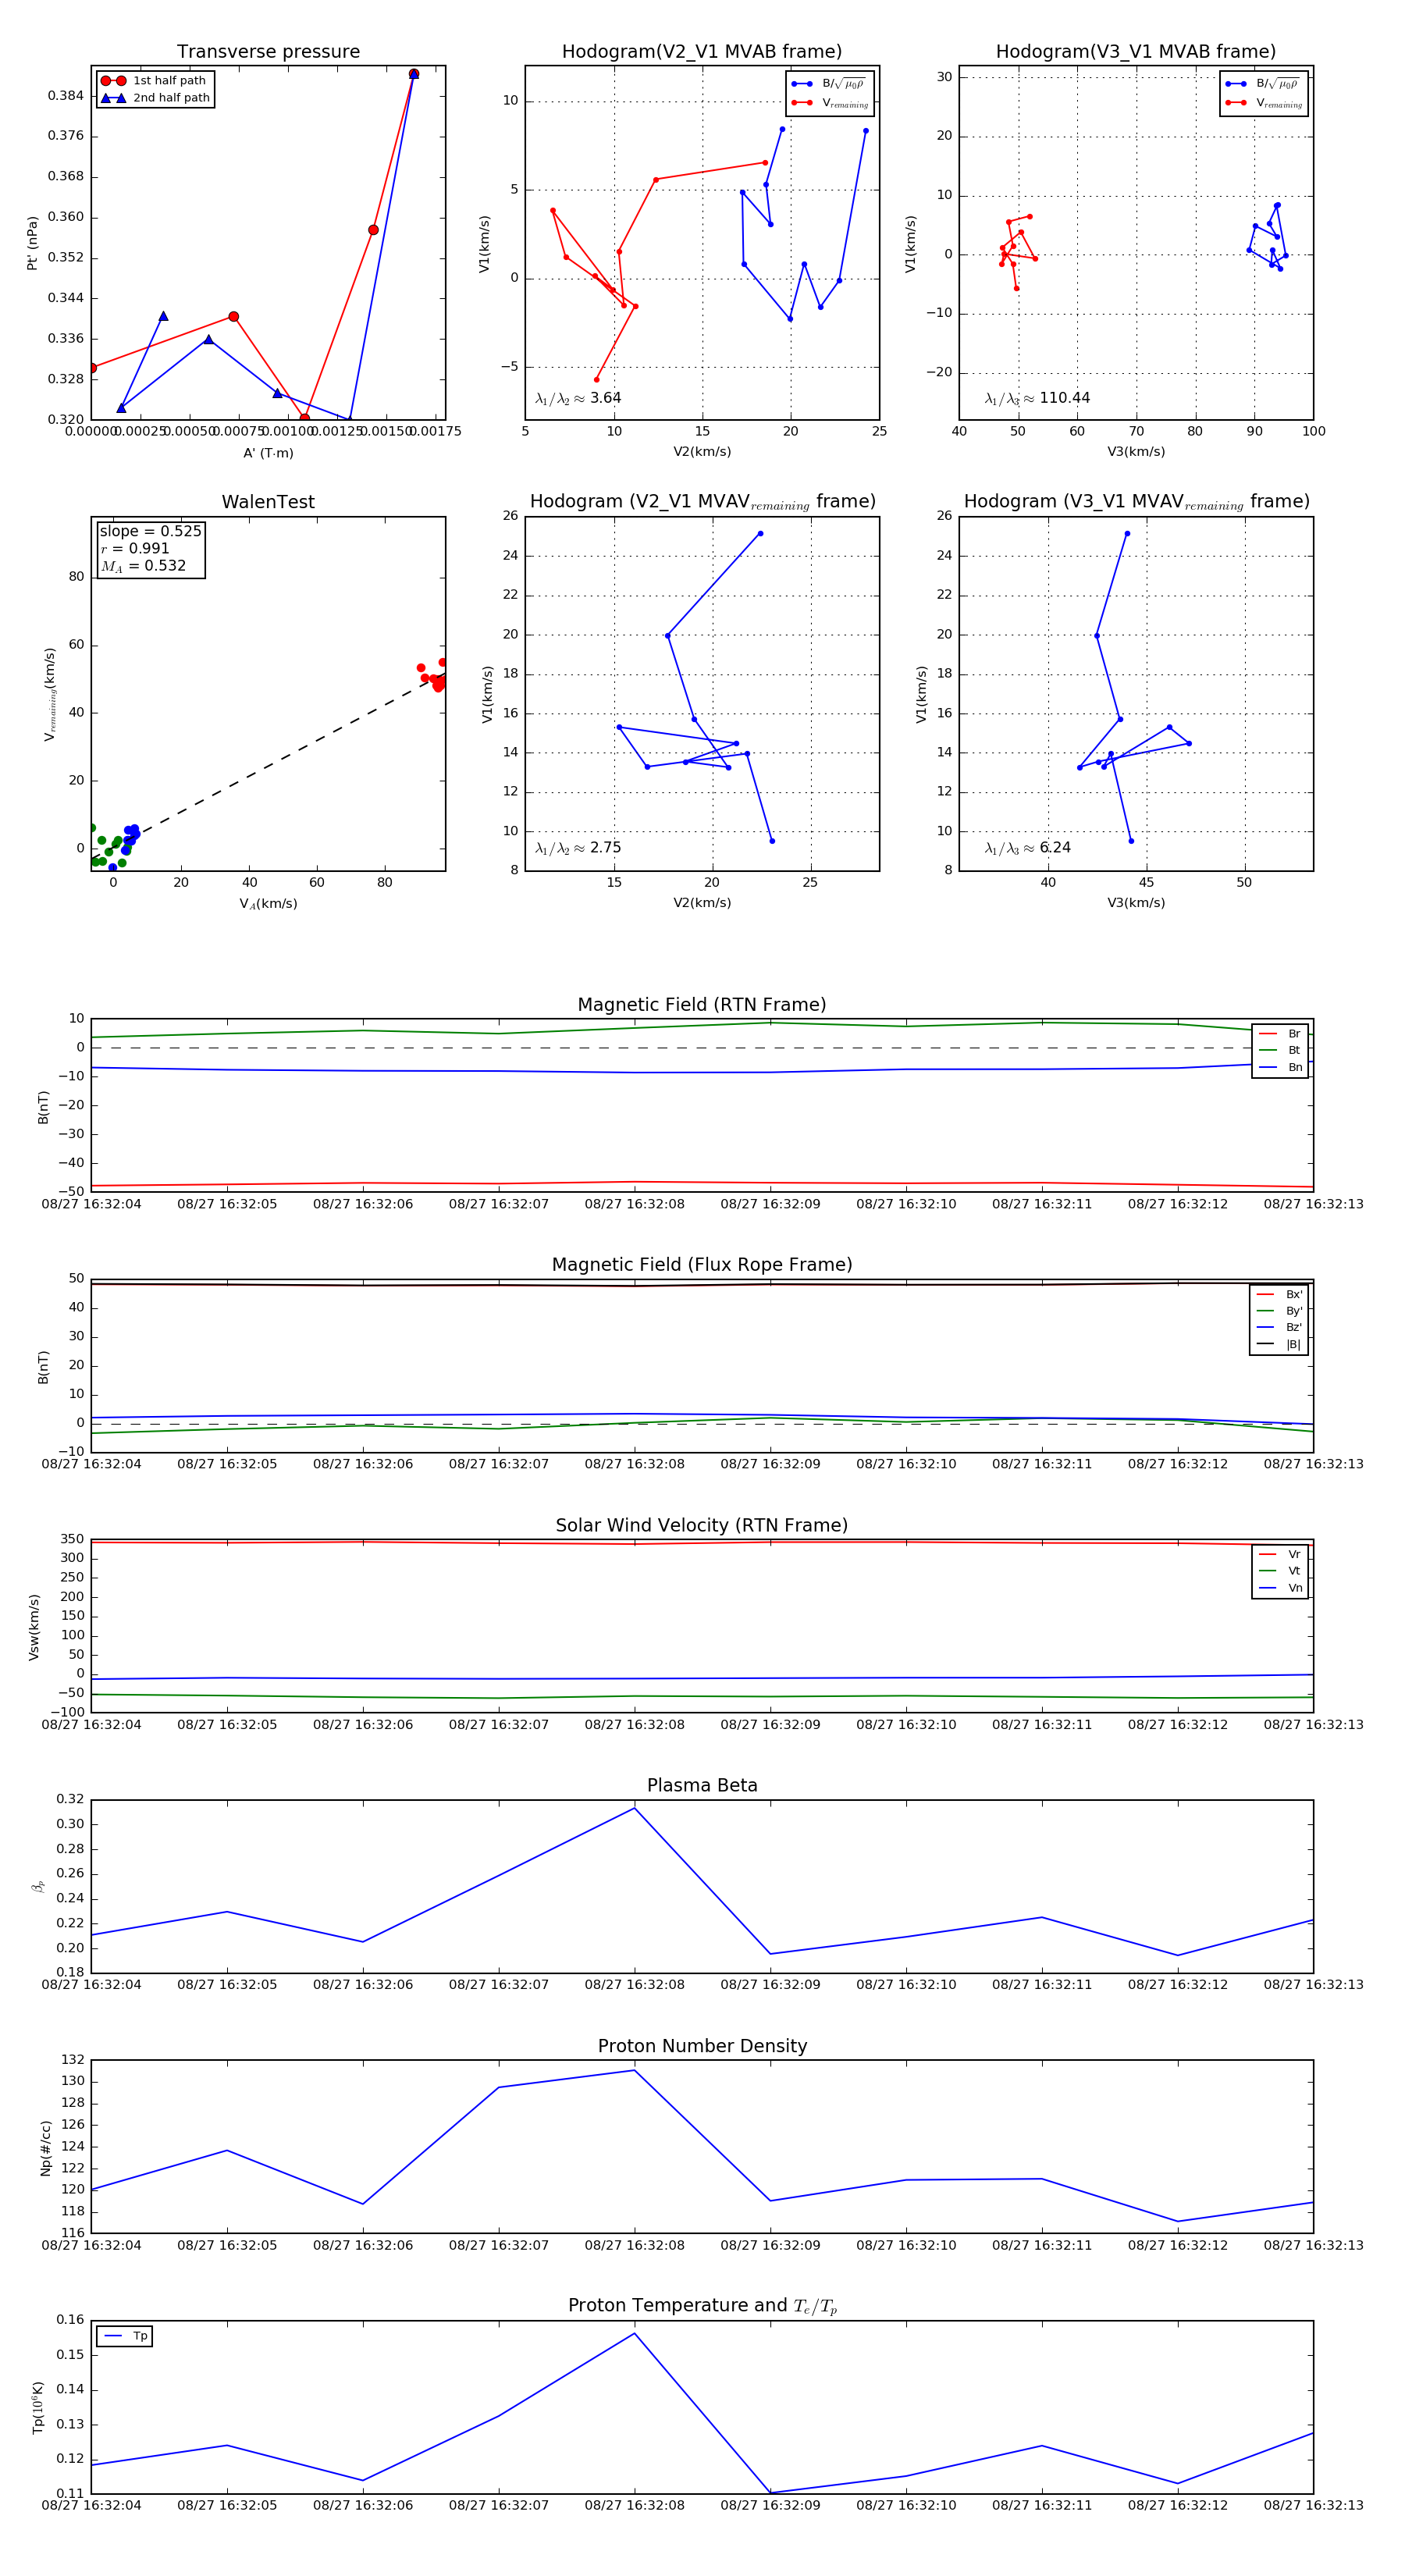Select the 'Br' legend entry
The width and height of the screenshot is (1405, 2576).
(1280, 1034)
